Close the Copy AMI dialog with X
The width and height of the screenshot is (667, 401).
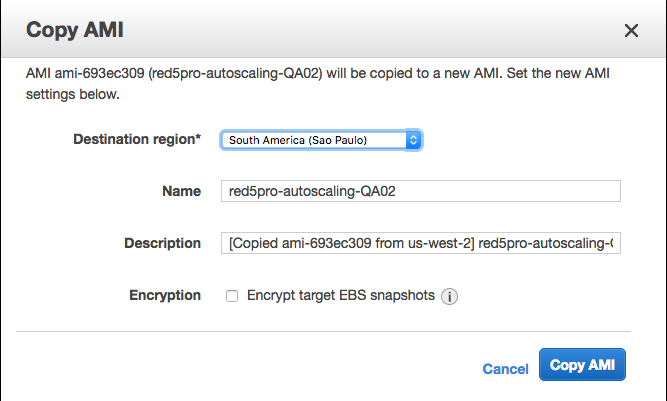pos(631,31)
